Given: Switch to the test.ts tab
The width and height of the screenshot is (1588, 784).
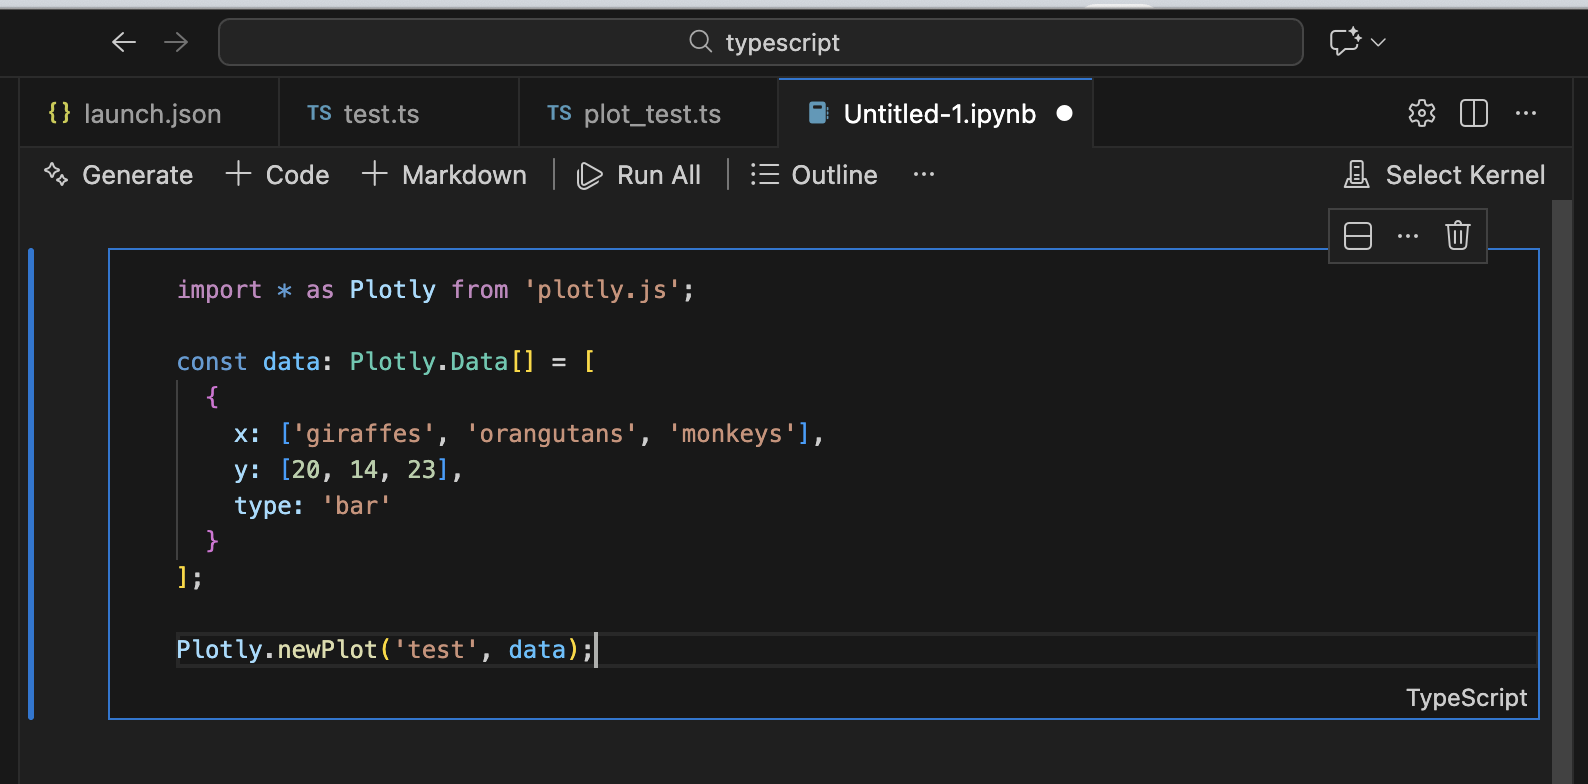Looking at the screenshot, I should pos(399,114).
